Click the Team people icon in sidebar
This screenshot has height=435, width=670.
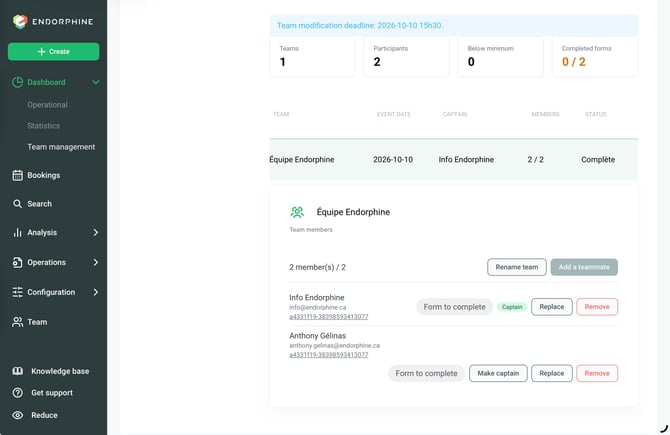click(x=18, y=322)
